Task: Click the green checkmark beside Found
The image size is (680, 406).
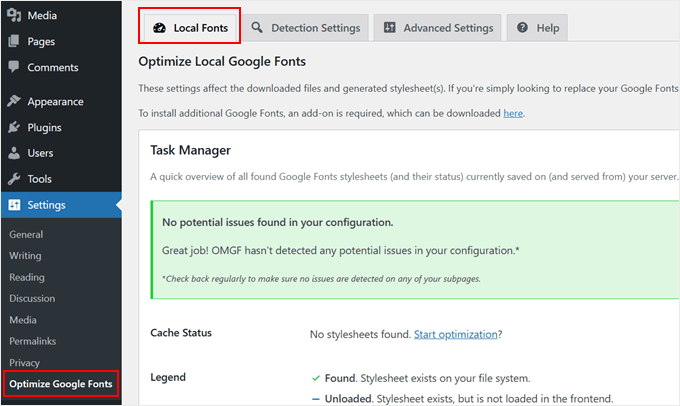Action: point(316,378)
